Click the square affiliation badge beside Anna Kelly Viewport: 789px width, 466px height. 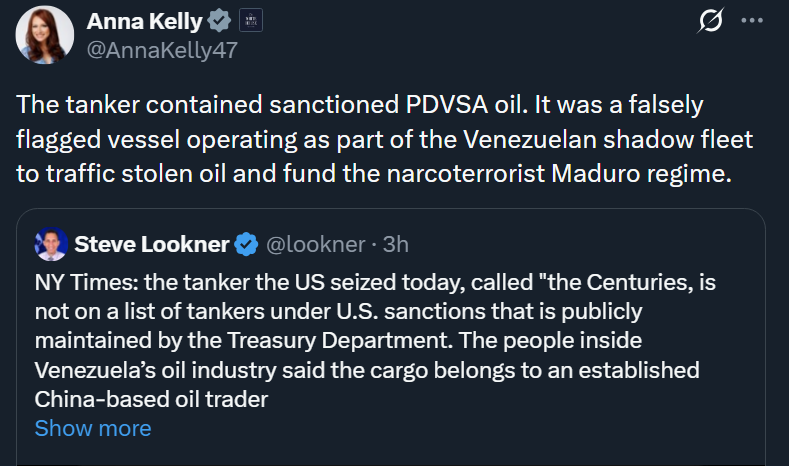click(x=251, y=22)
